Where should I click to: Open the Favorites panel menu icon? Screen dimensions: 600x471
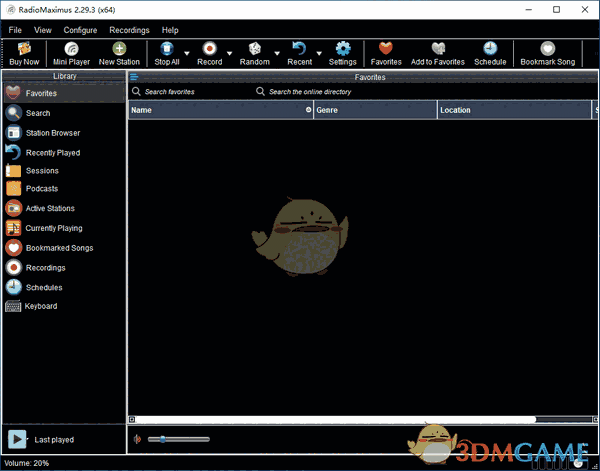pyautogui.click(x=134, y=77)
